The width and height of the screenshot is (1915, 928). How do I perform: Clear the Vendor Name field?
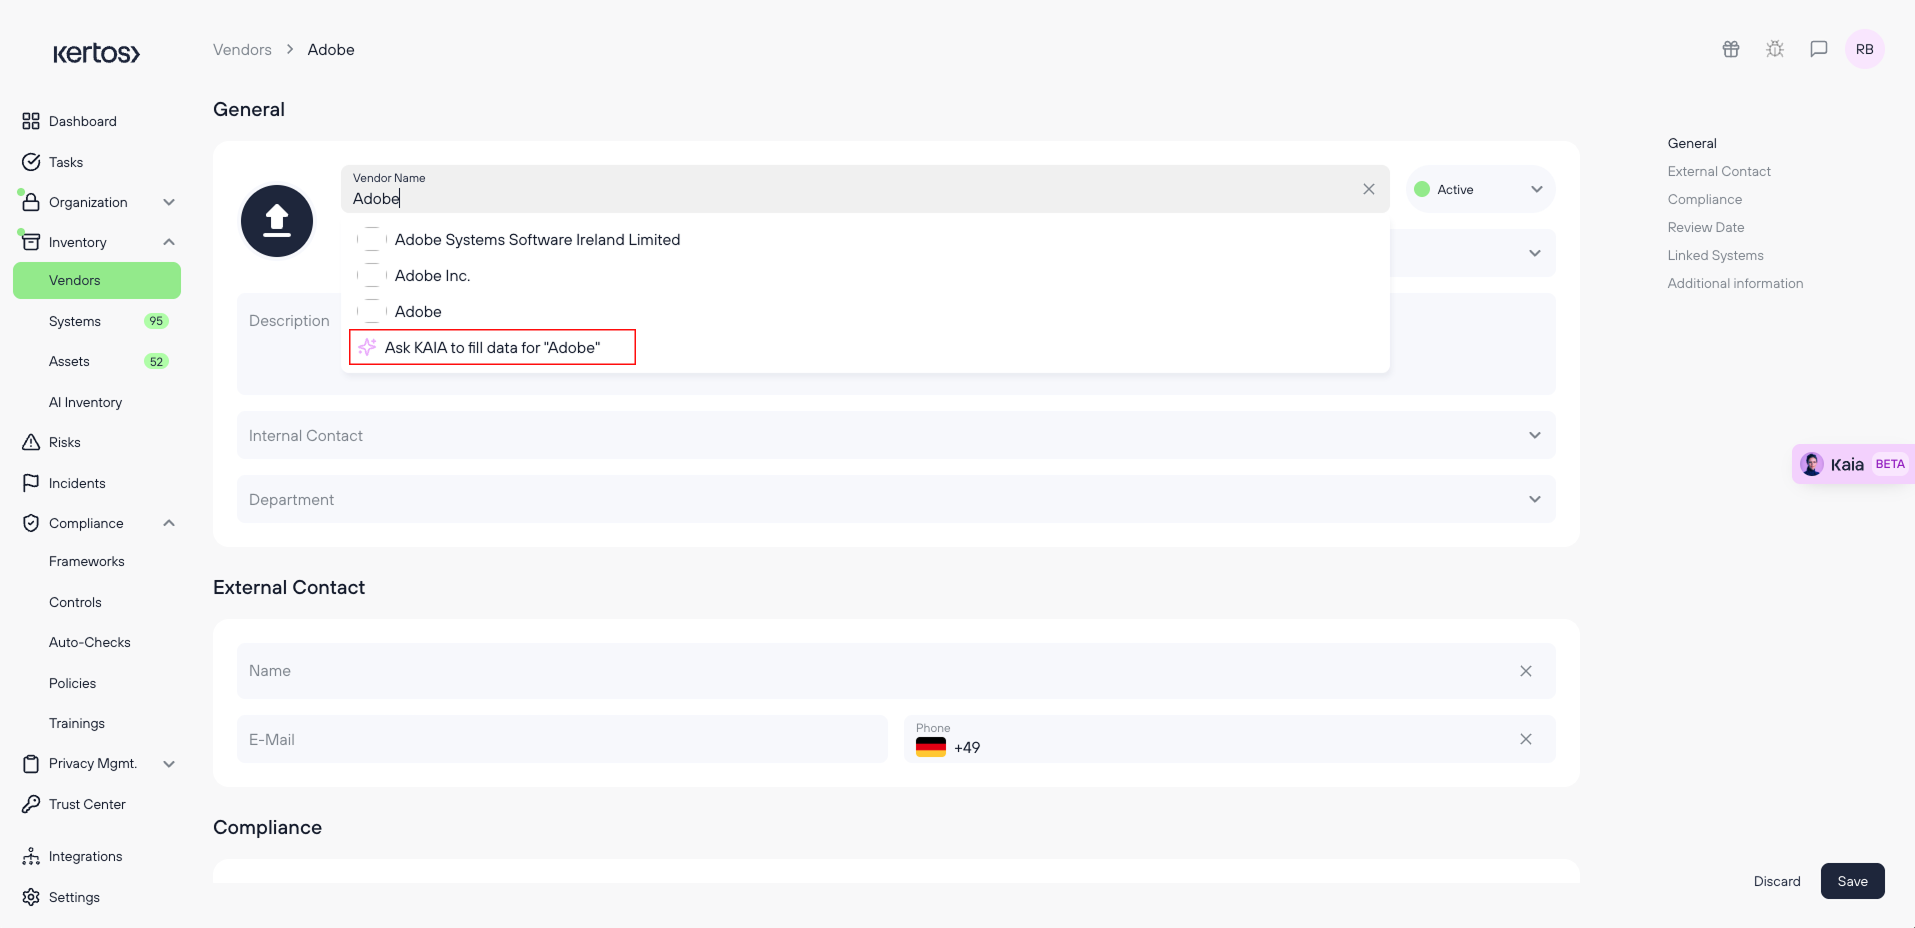(1369, 189)
